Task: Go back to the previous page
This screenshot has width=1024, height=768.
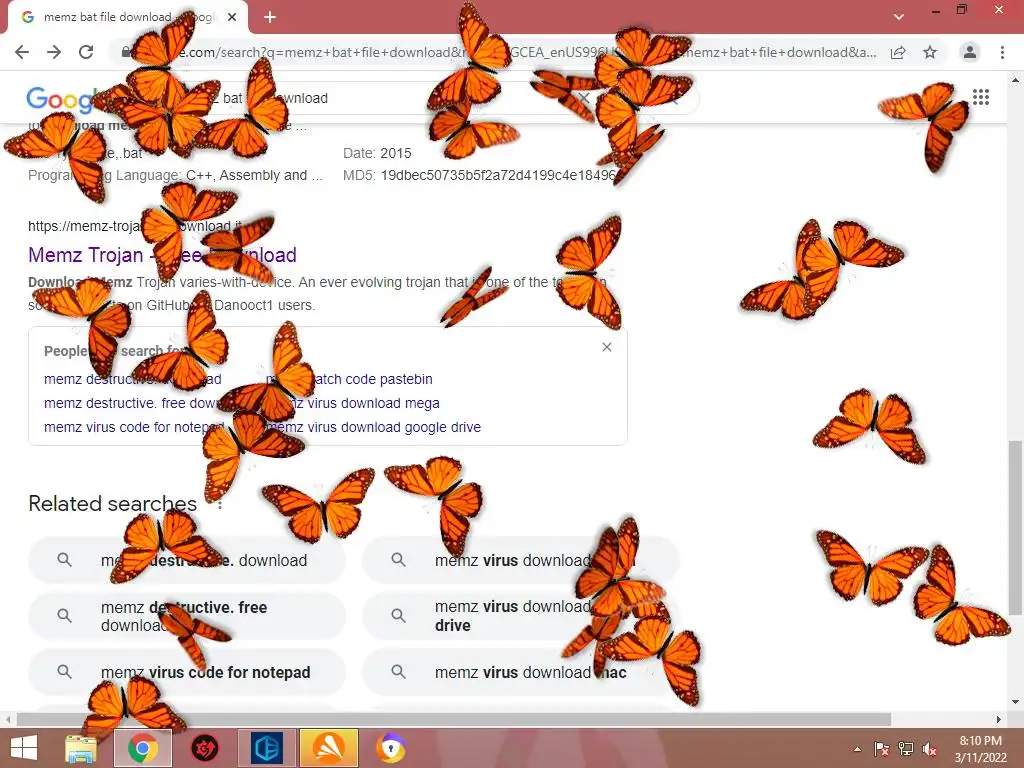Action: (x=22, y=52)
